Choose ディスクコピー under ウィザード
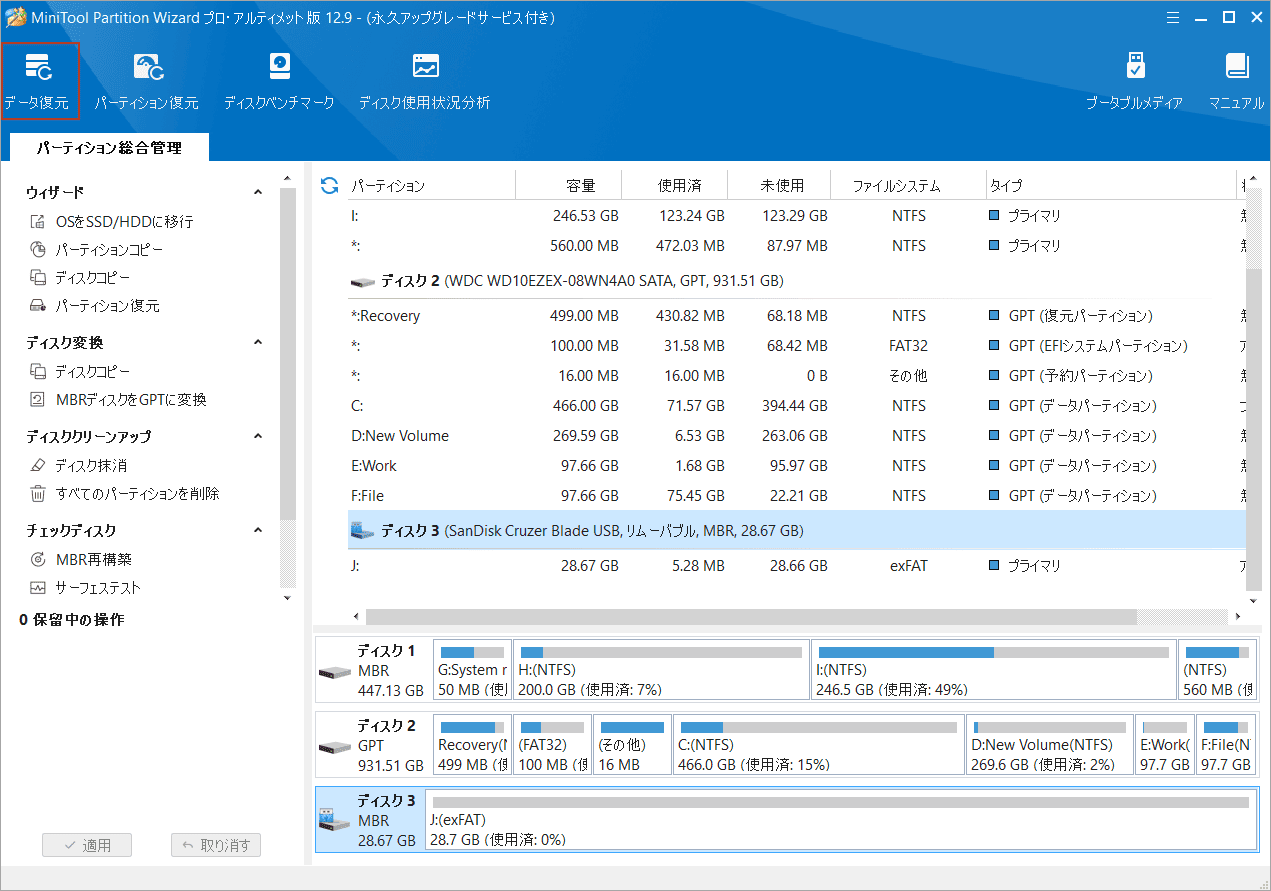Viewport: 1271px width, 891px height. (80, 278)
